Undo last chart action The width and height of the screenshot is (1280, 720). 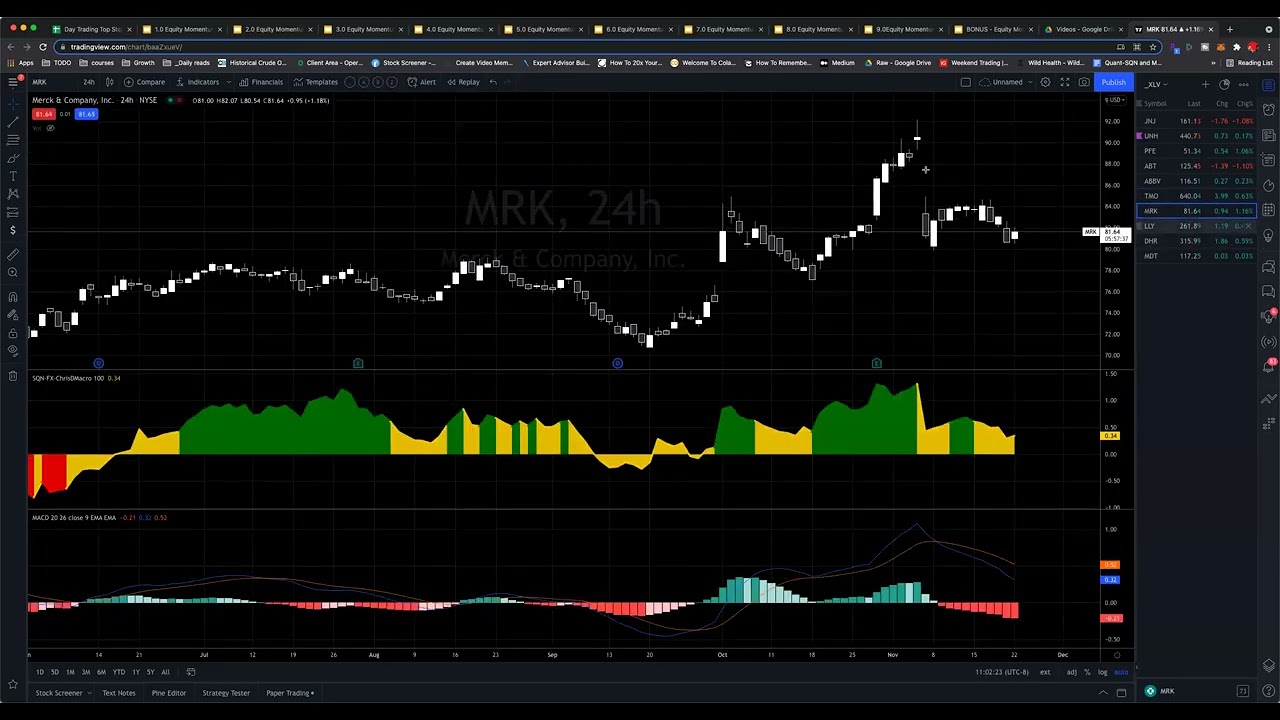tap(493, 82)
